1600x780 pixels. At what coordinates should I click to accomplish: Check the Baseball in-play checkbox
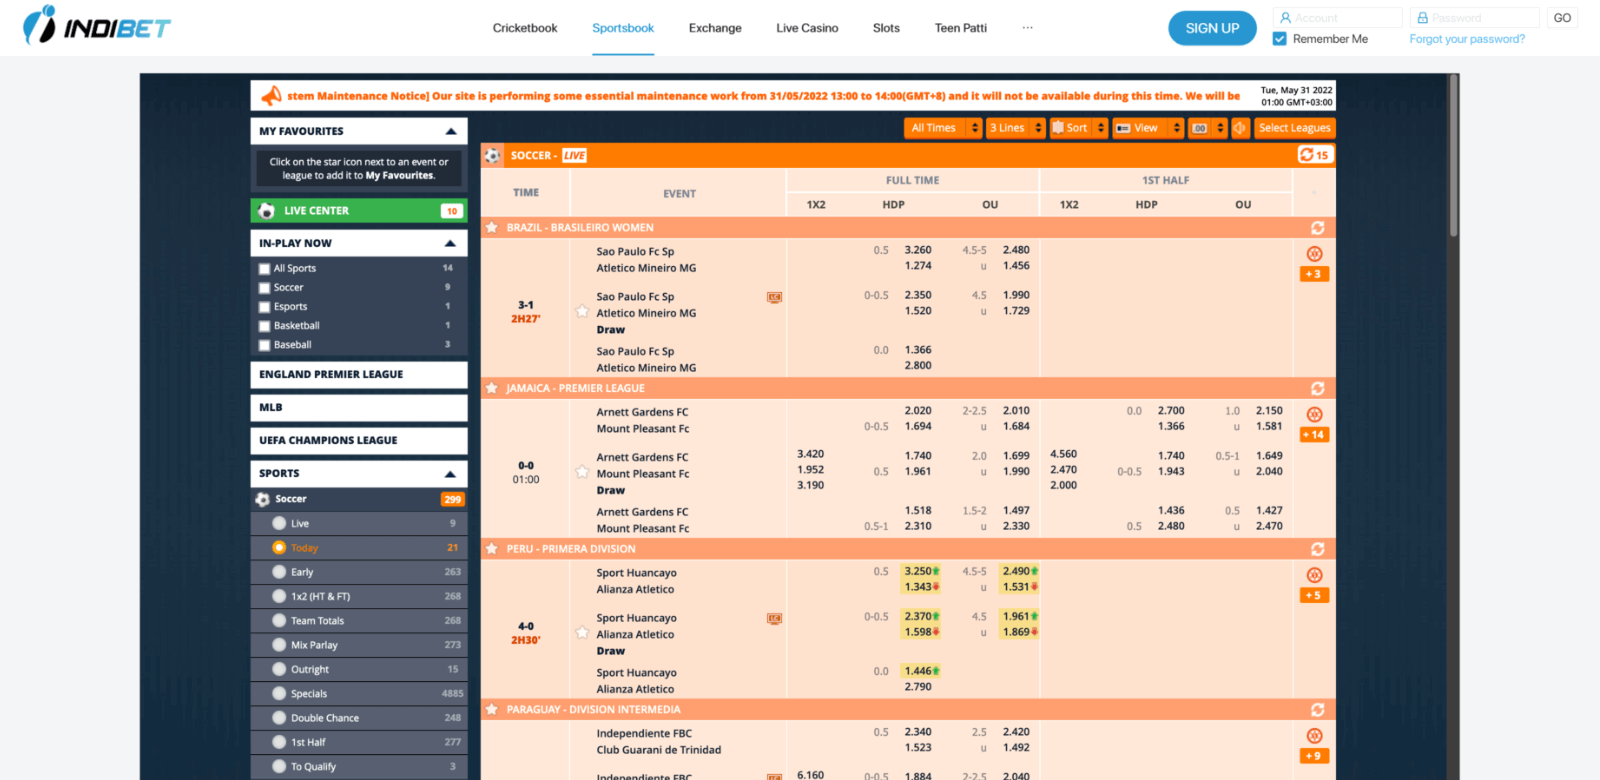265,345
